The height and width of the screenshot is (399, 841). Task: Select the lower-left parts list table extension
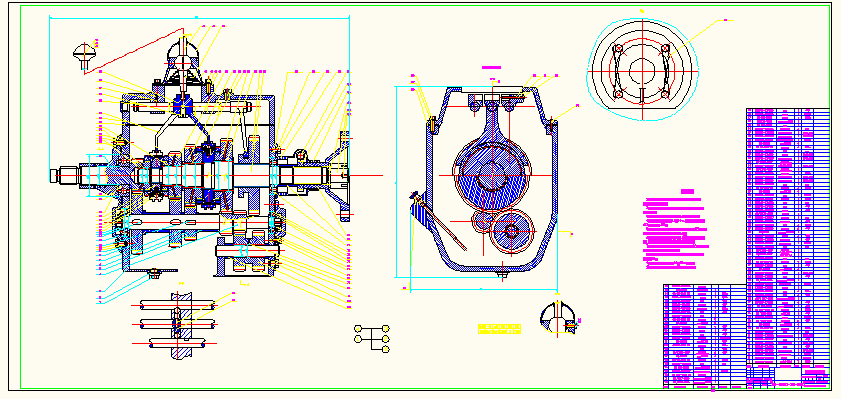[705, 336]
